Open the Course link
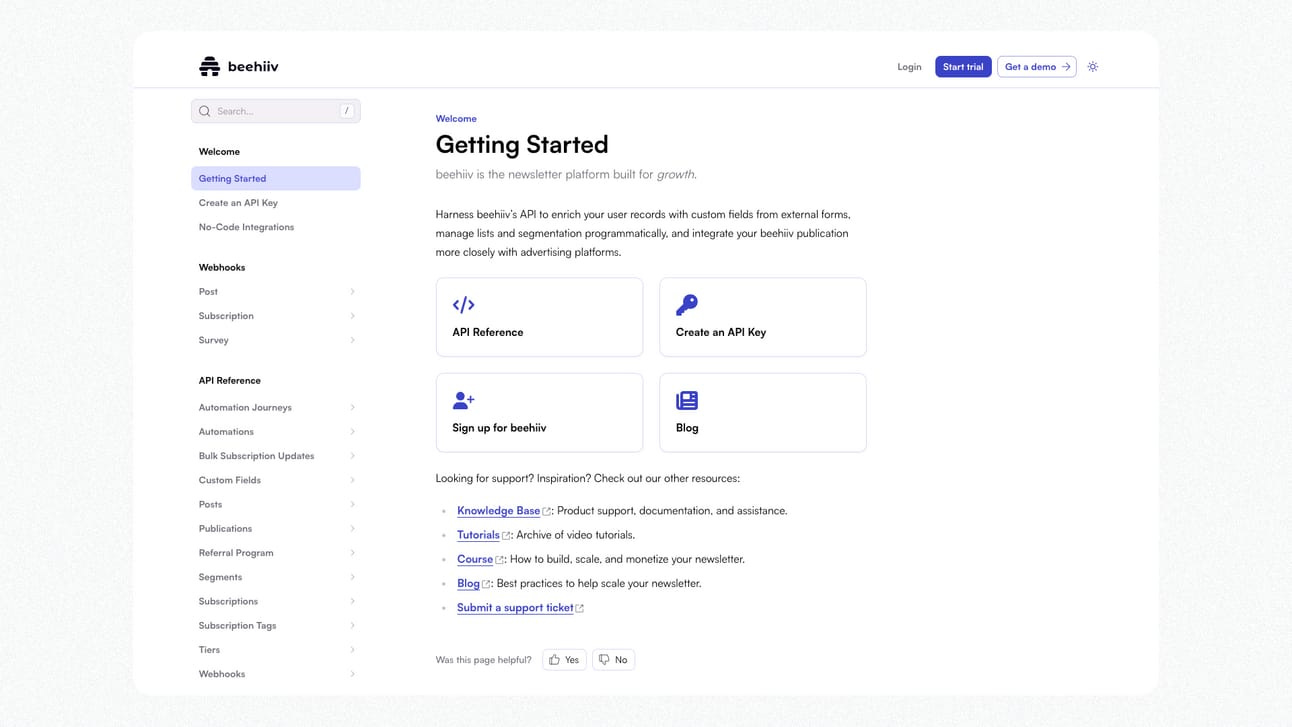The image size is (1292, 727). (x=475, y=560)
